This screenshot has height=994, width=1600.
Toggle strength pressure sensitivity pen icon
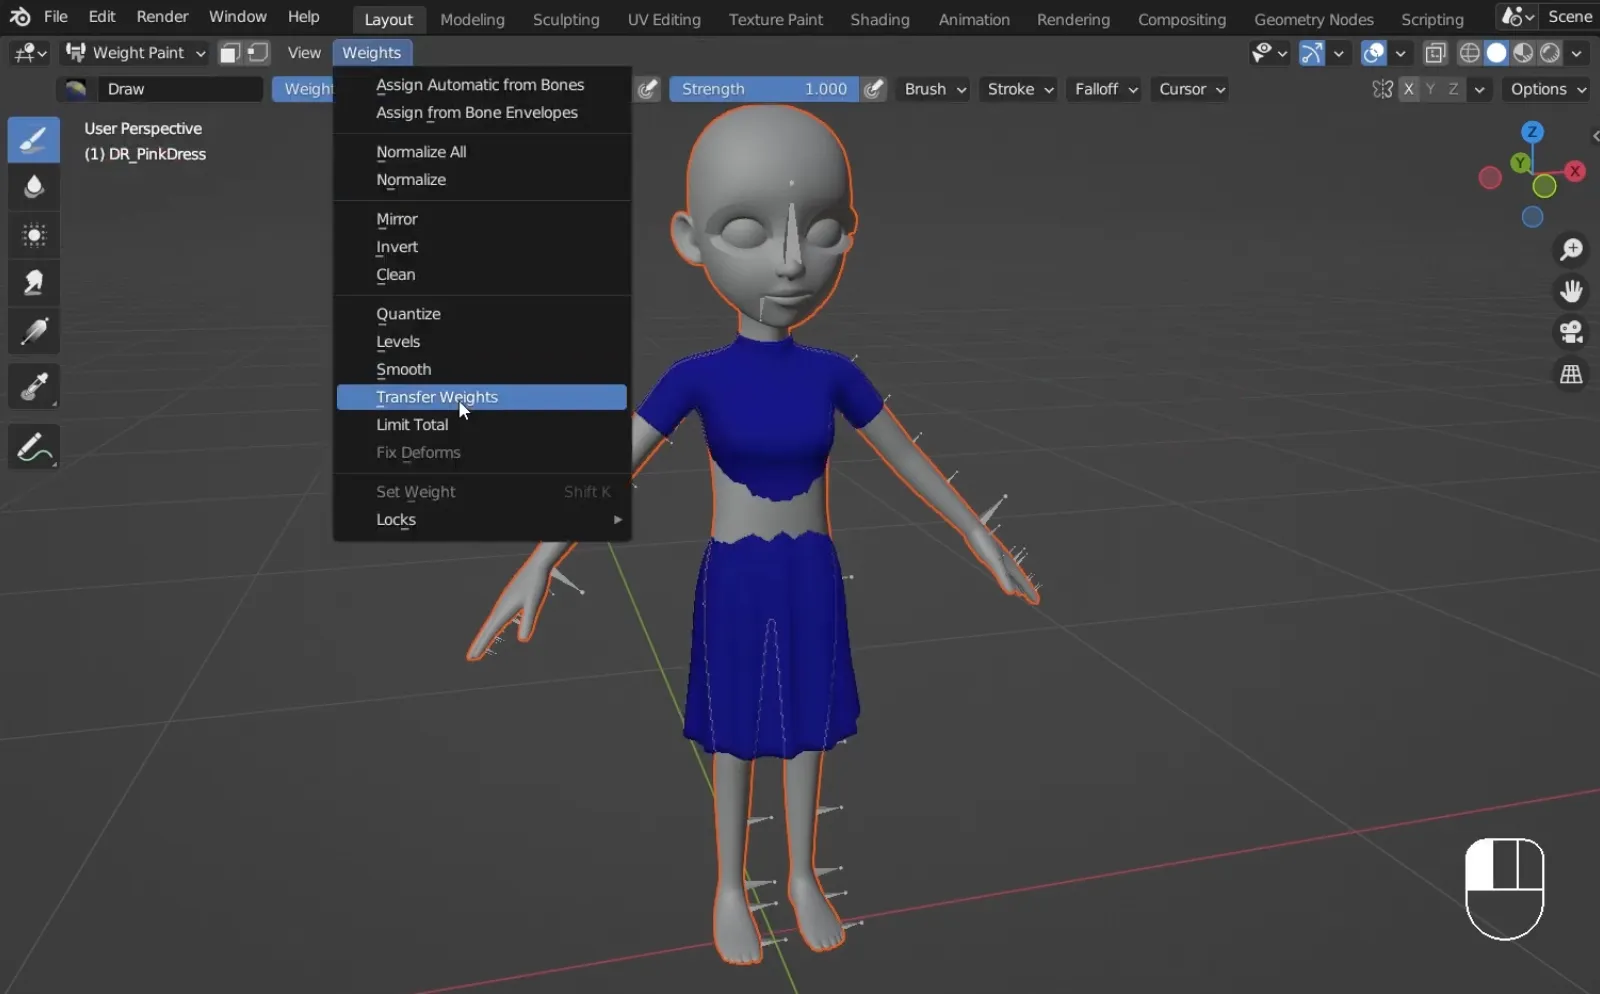tap(874, 89)
